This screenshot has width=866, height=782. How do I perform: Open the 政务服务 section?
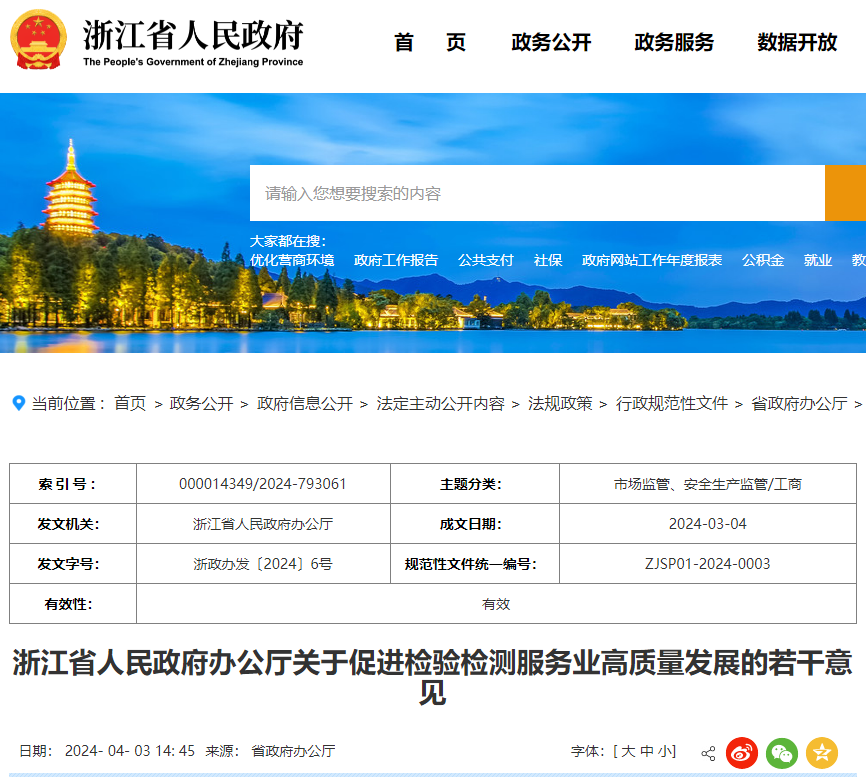pyautogui.click(x=673, y=43)
